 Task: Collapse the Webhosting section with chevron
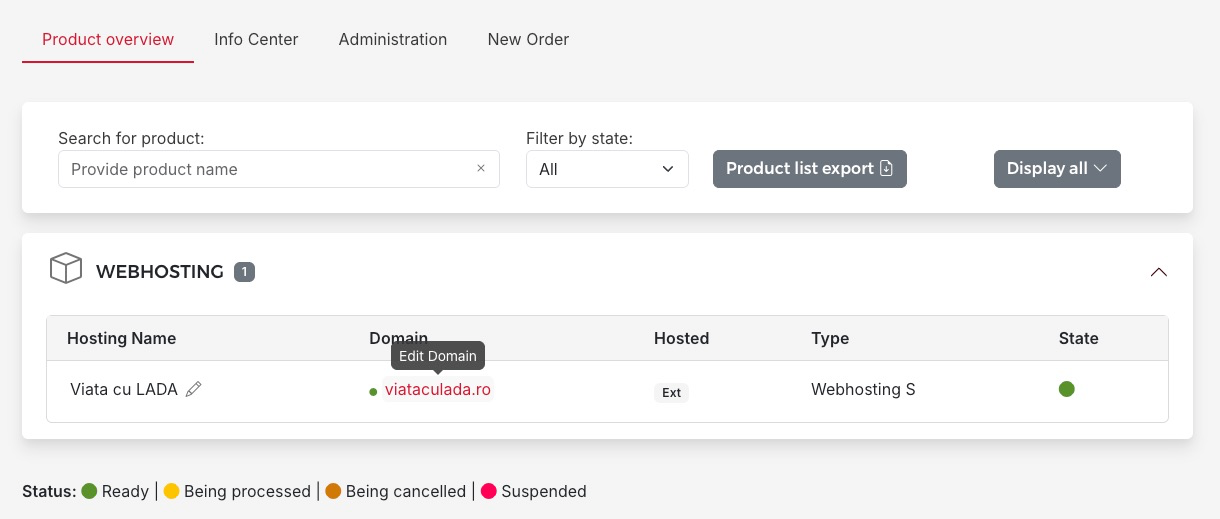pos(1158,272)
